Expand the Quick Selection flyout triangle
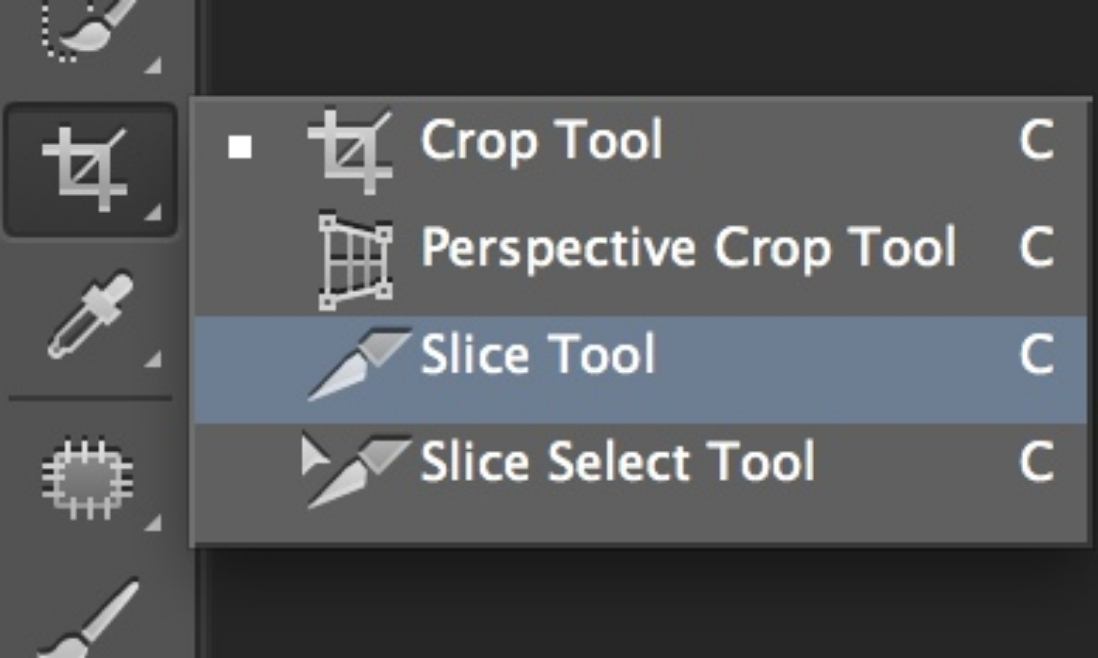 153,65
